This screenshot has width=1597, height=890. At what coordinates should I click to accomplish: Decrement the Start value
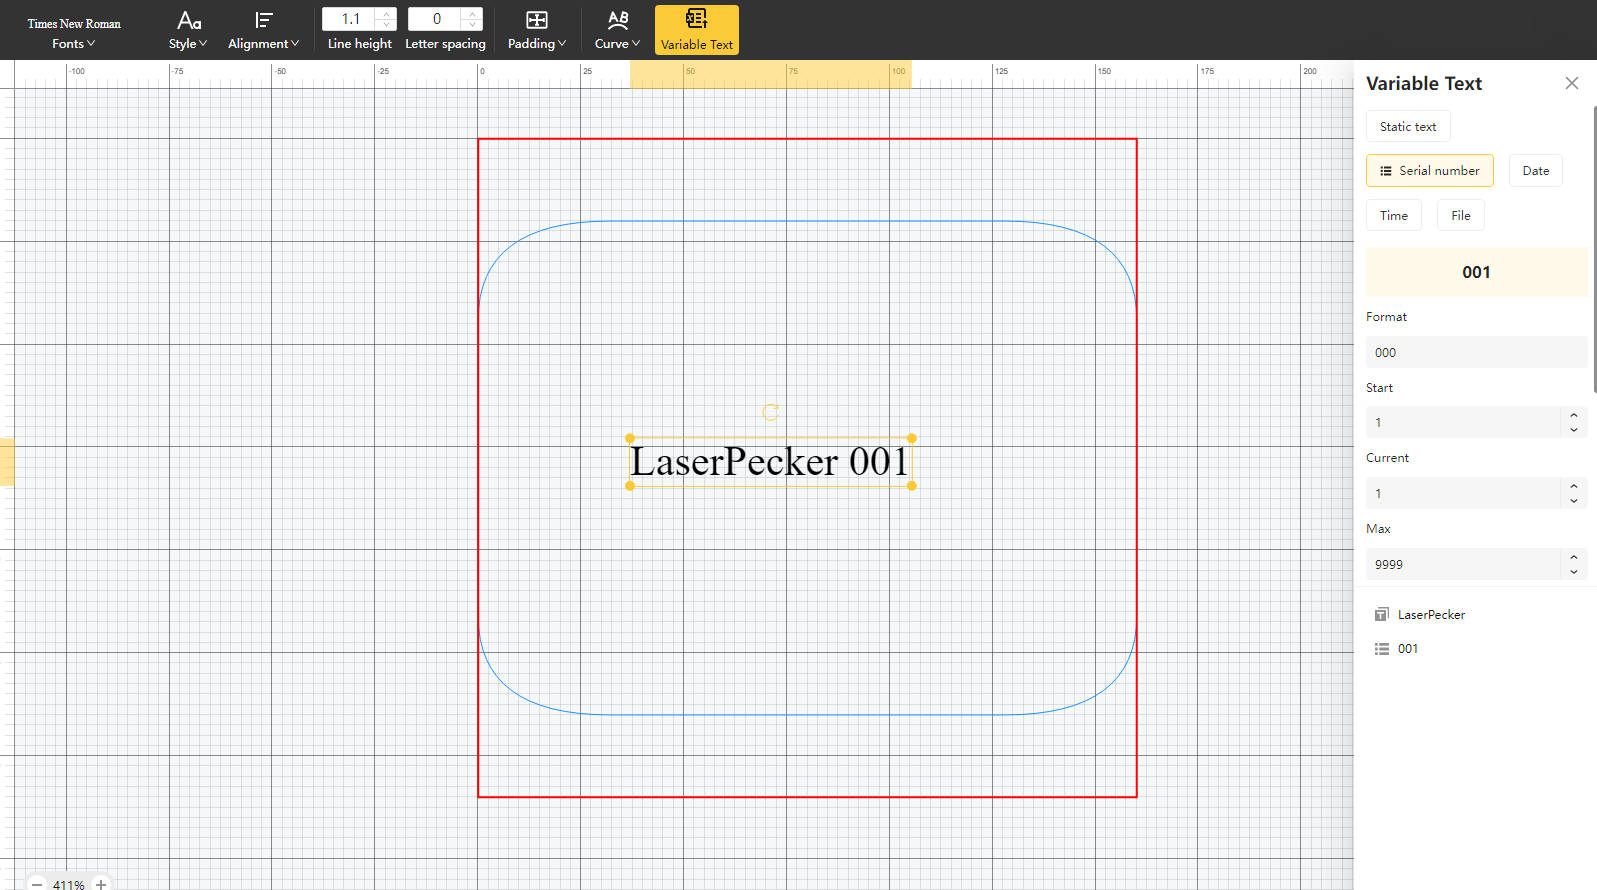pyautogui.click(x=1574, y=430)
